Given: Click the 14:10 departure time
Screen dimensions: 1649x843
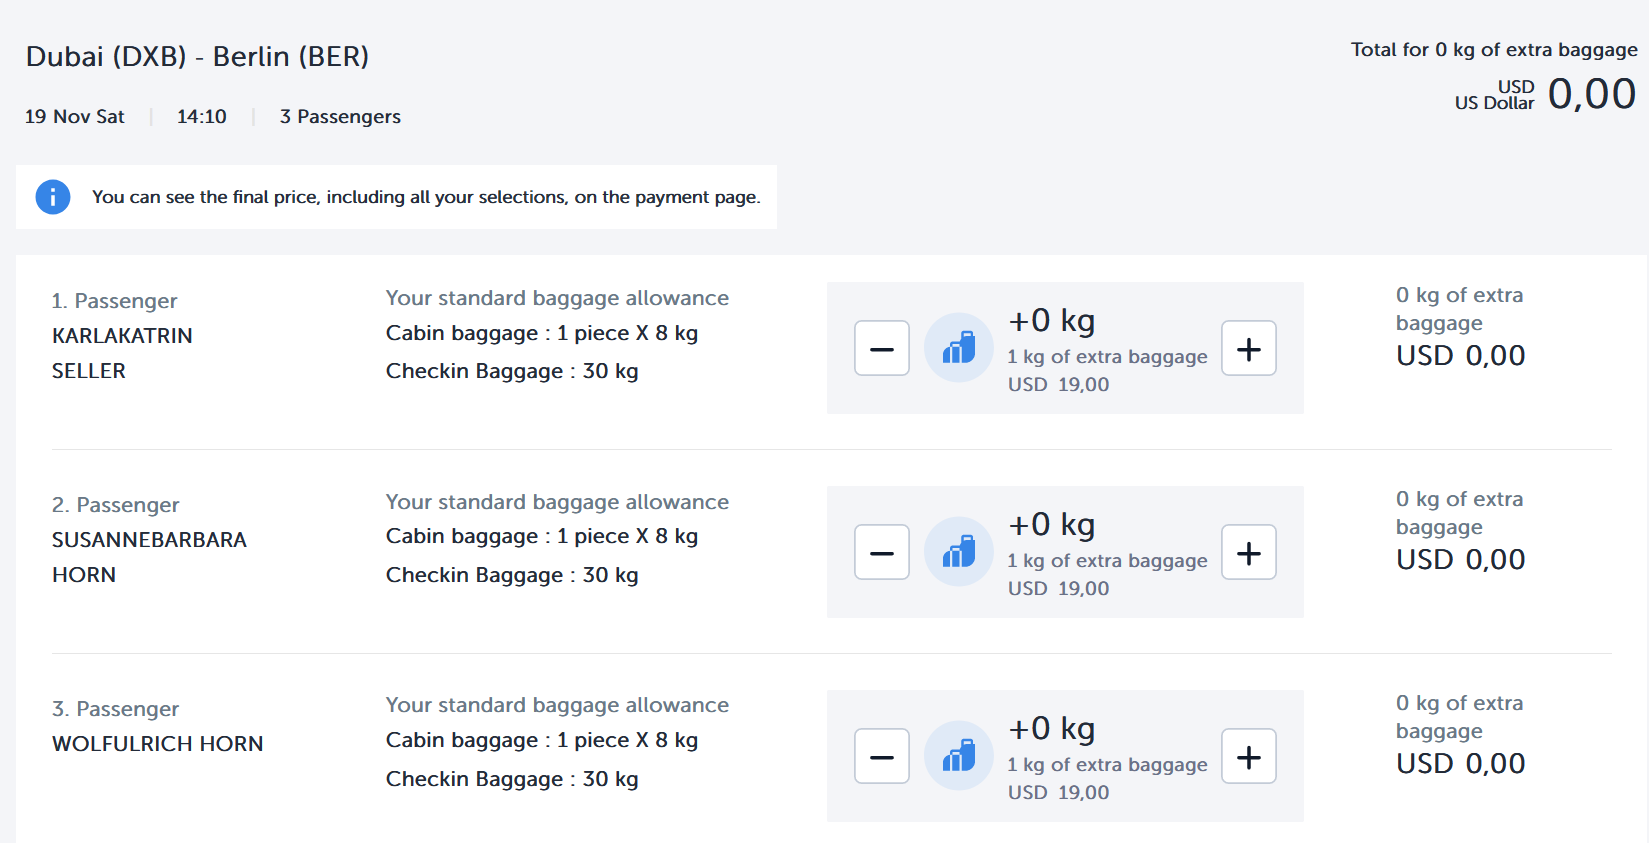Looking at the screenshot, I should (202, 117).
